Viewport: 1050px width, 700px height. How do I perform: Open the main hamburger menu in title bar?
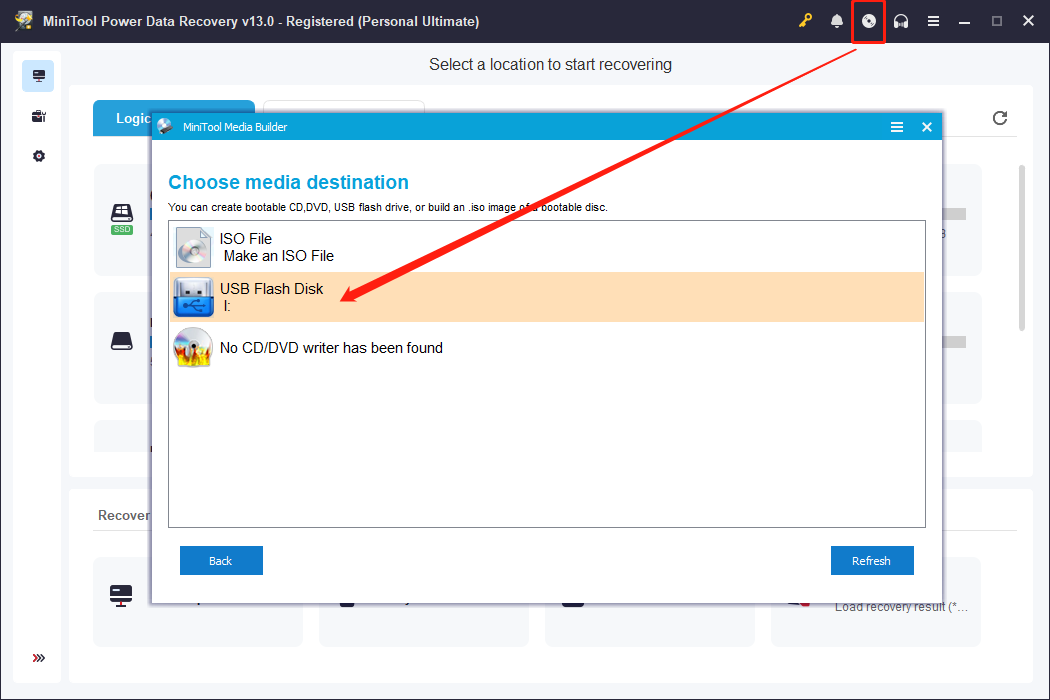pyautogui.click(x=933, y=21)
